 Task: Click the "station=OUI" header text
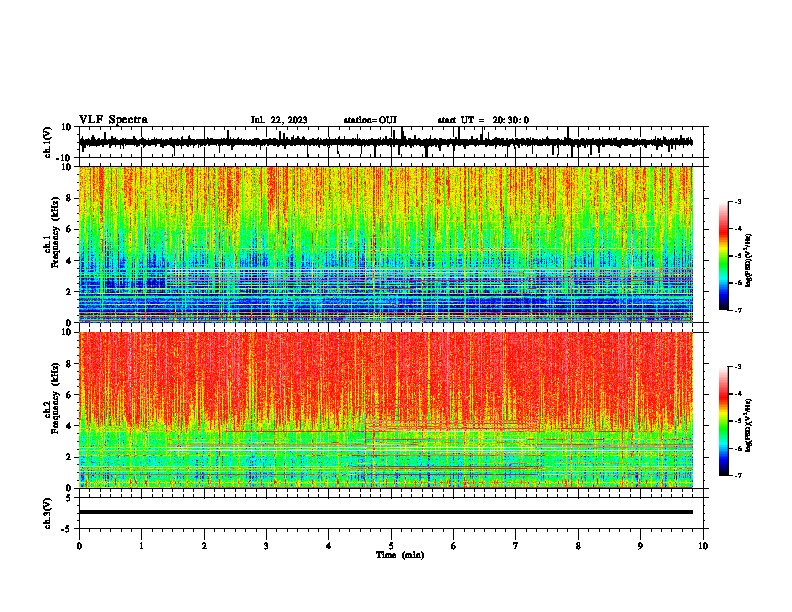click(370, 120)
